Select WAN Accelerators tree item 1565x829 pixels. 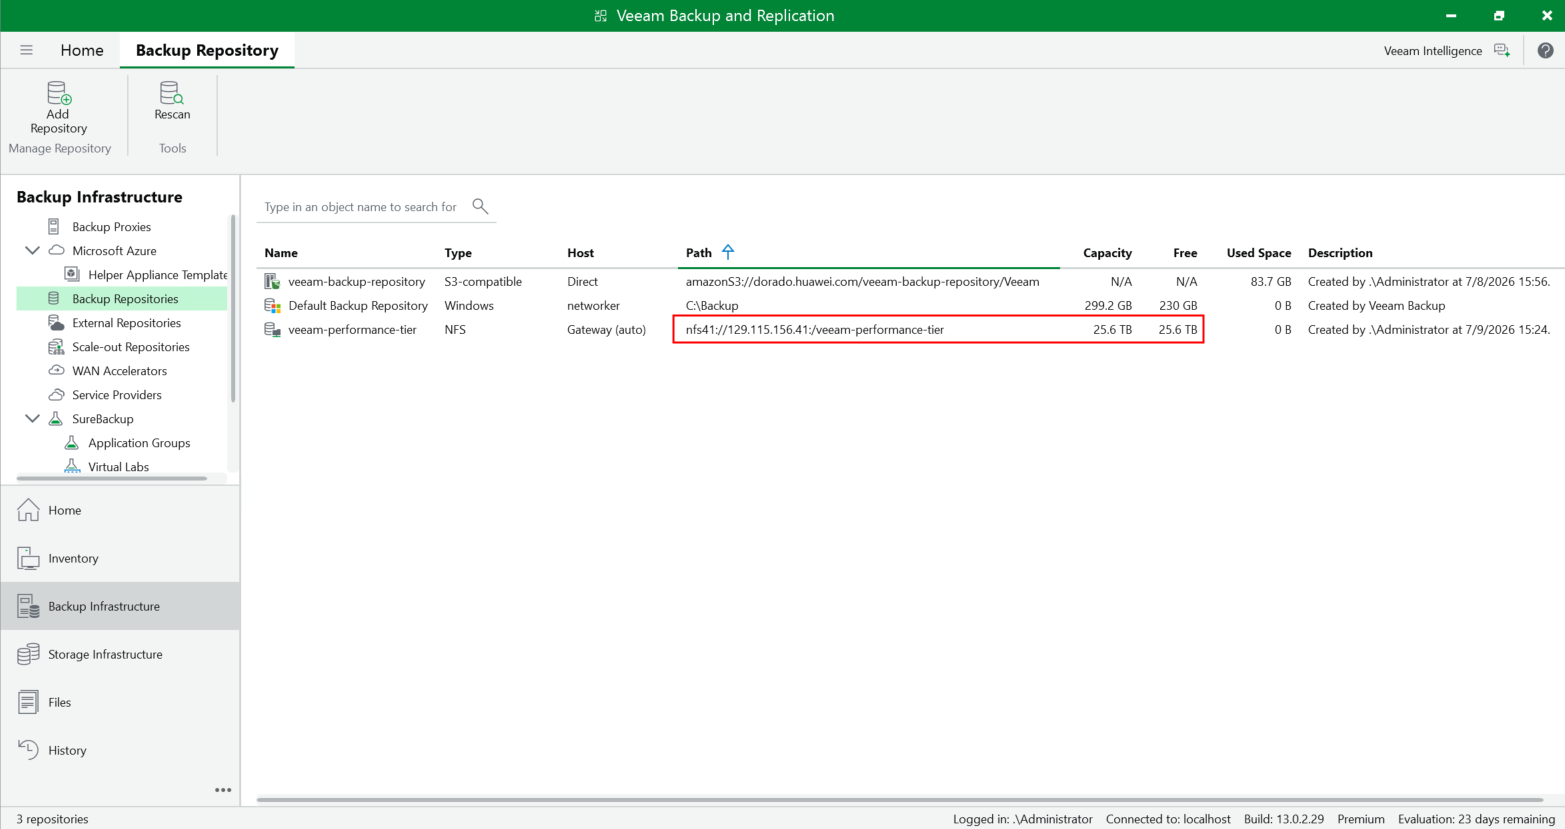pyautogui.click(x=120, y=371)
